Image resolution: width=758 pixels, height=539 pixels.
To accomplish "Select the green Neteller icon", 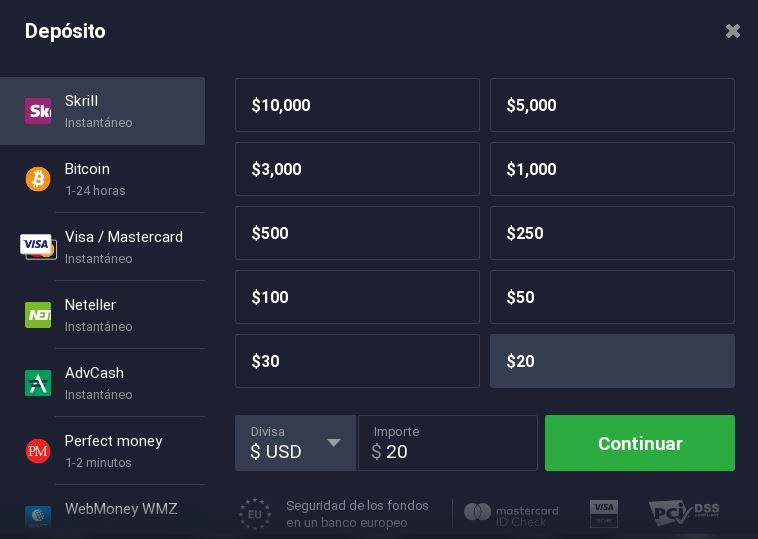I will [x=38, y=315].
